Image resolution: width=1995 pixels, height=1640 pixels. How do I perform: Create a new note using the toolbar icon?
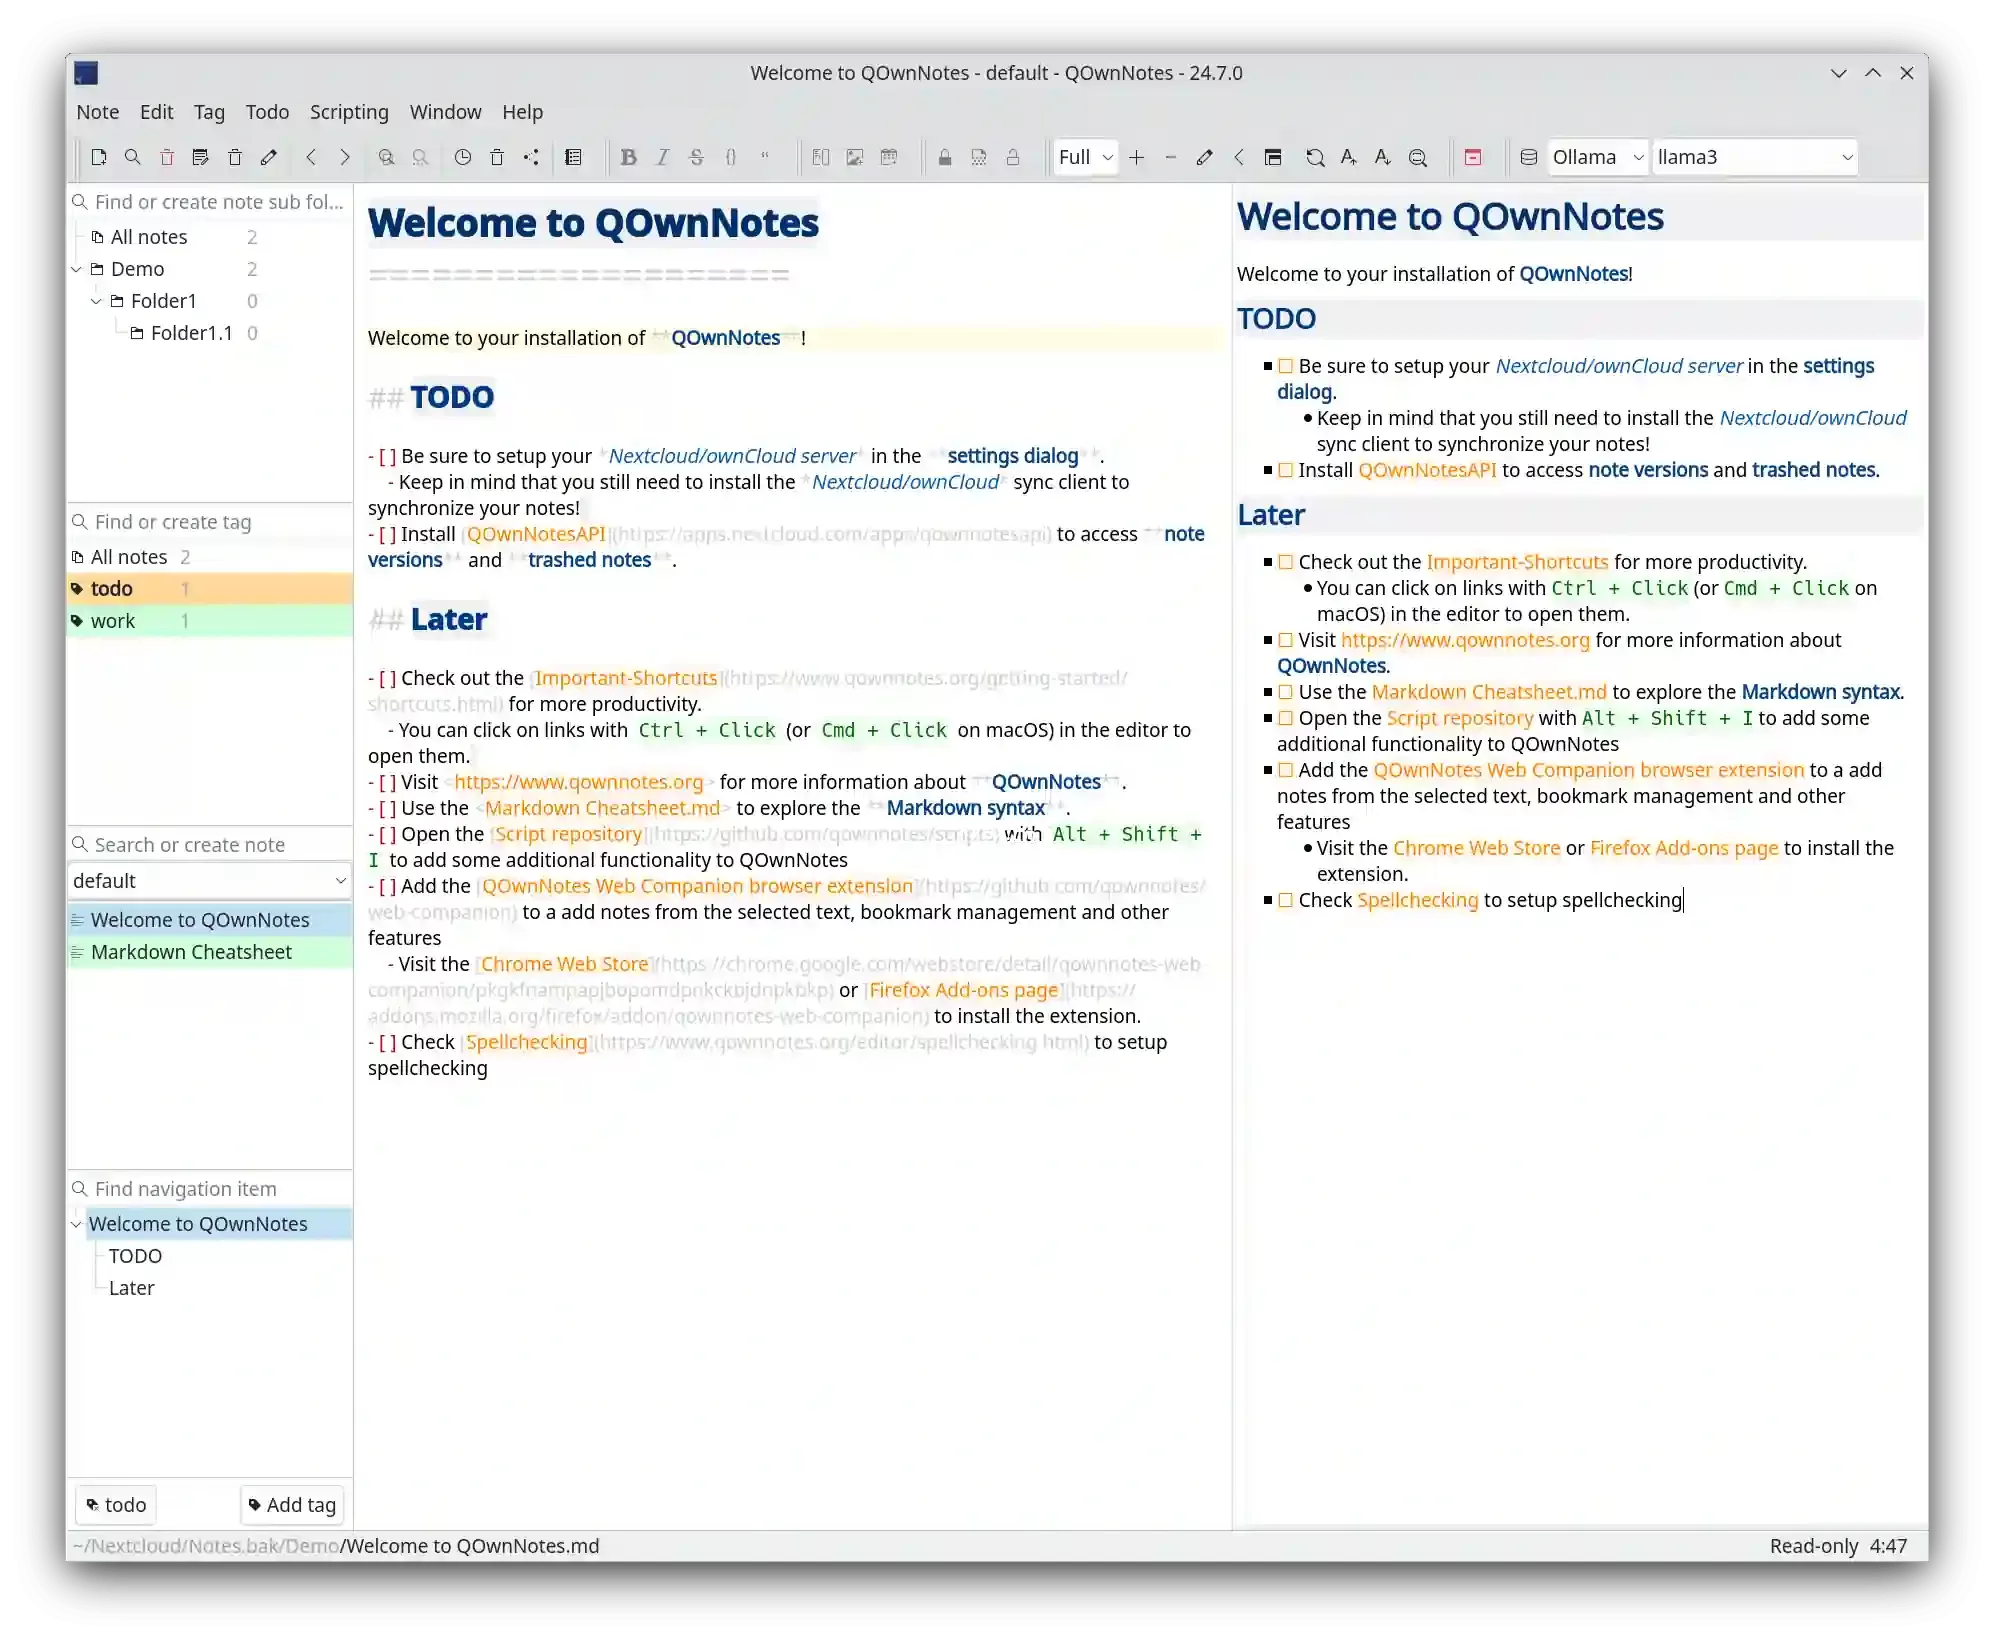(99, 157)
